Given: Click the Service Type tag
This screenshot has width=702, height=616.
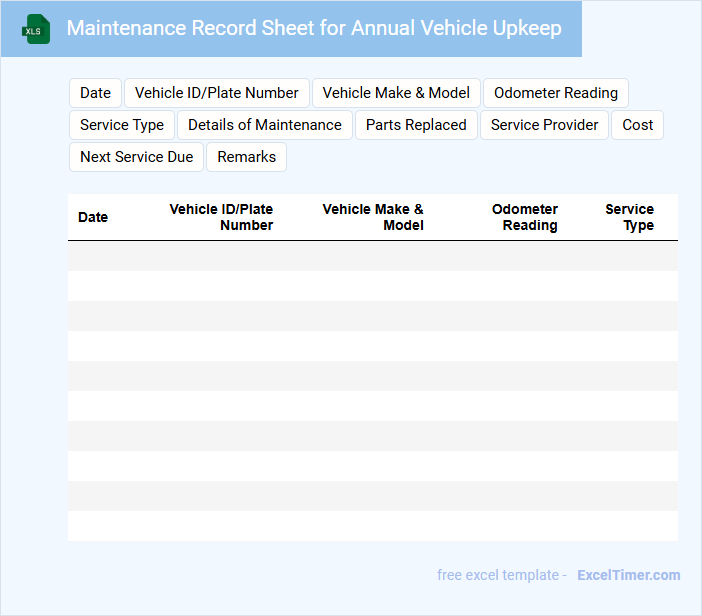Looking at the screenshot, I should (122, 125).
